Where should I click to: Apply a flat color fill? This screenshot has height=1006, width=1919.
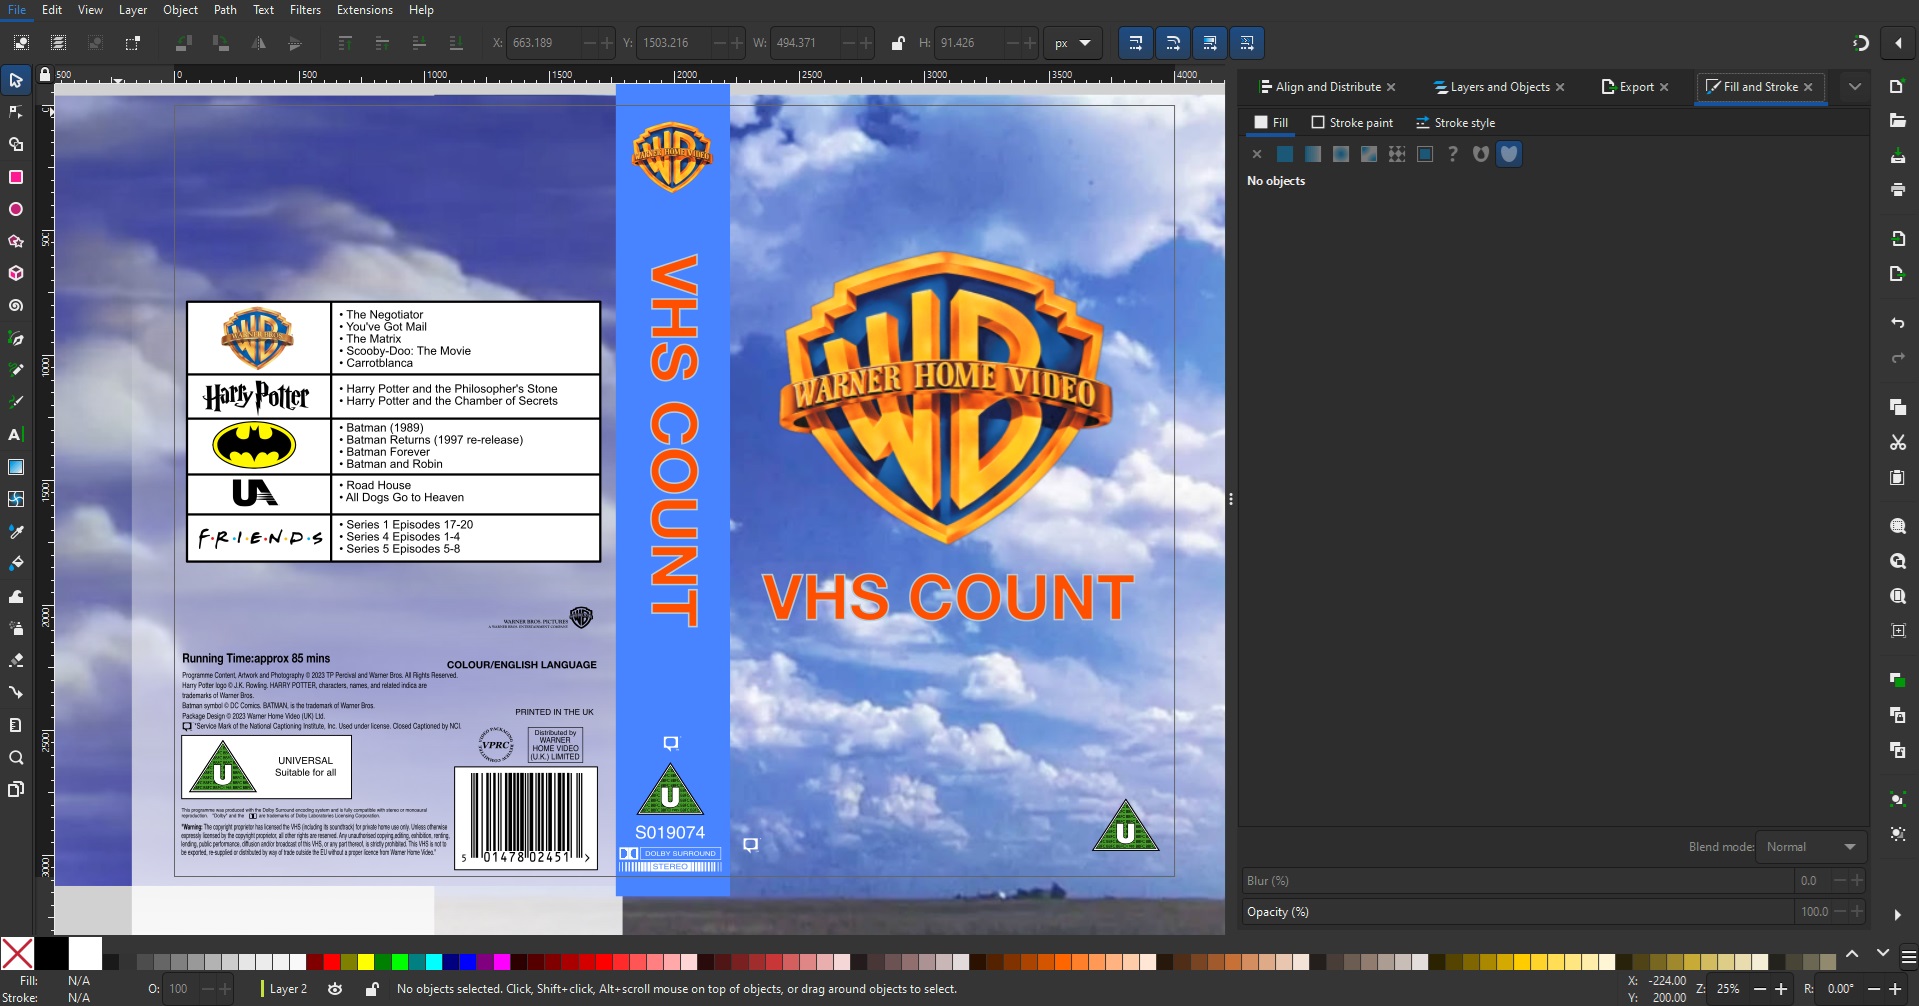[1284, 154]
